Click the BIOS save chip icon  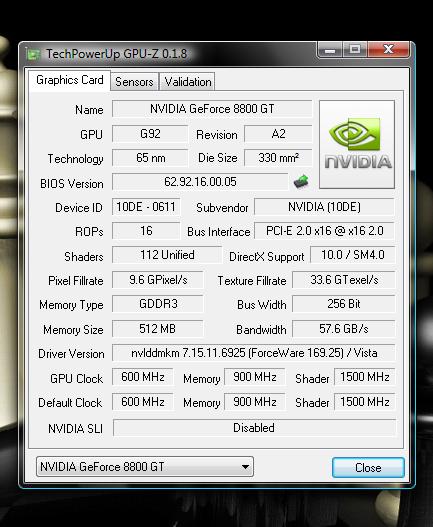click(301, 181)
